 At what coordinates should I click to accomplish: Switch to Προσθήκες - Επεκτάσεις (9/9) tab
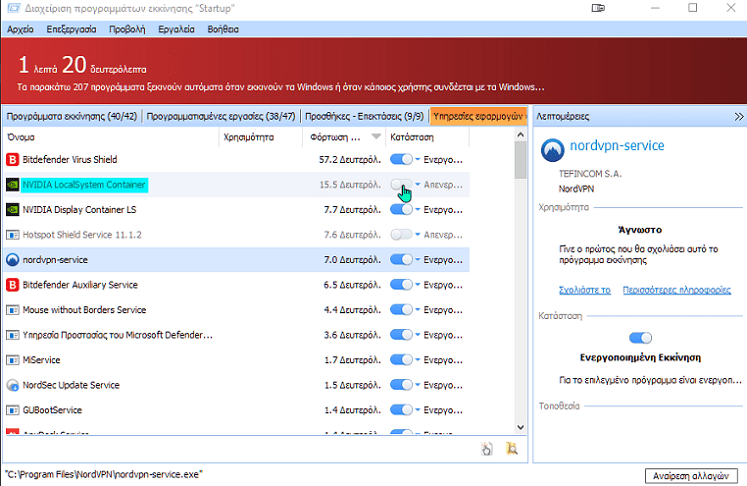pos(364,117)
